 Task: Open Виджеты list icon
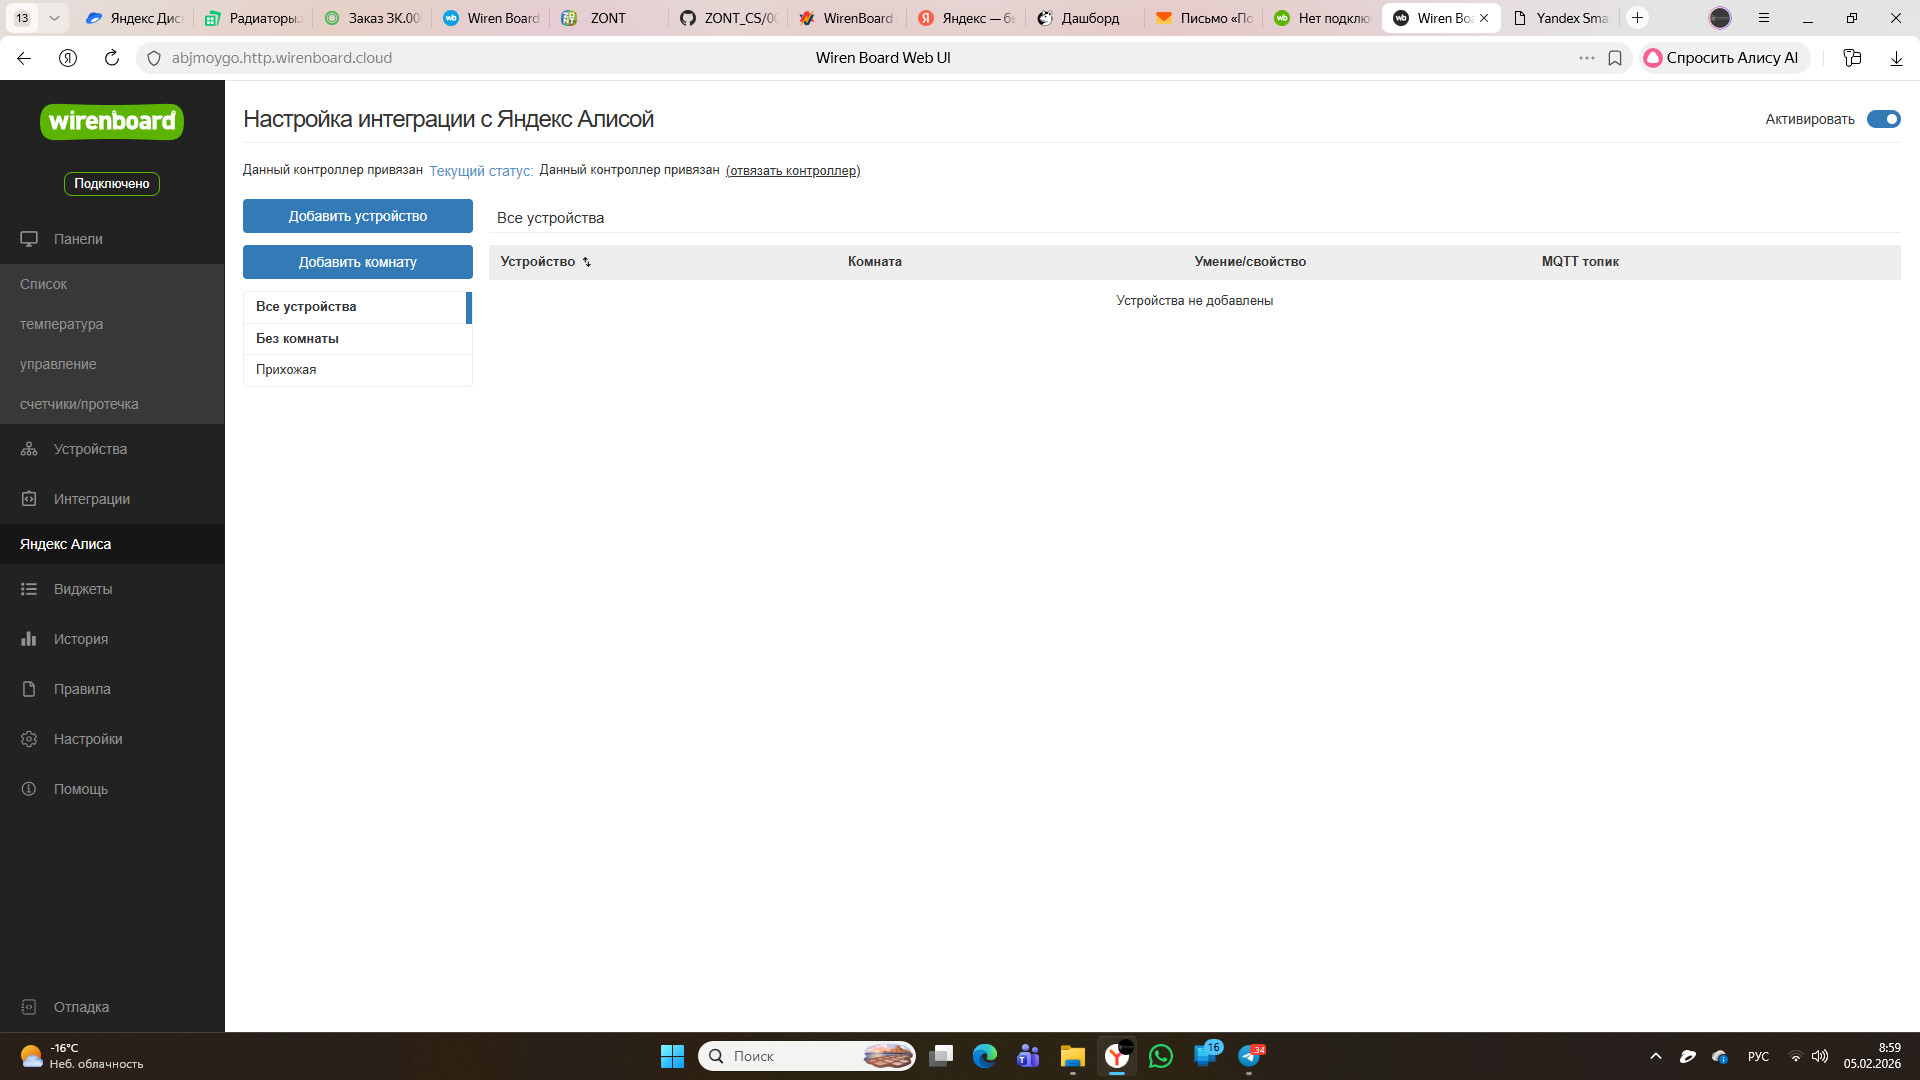(x=29, y=589)
